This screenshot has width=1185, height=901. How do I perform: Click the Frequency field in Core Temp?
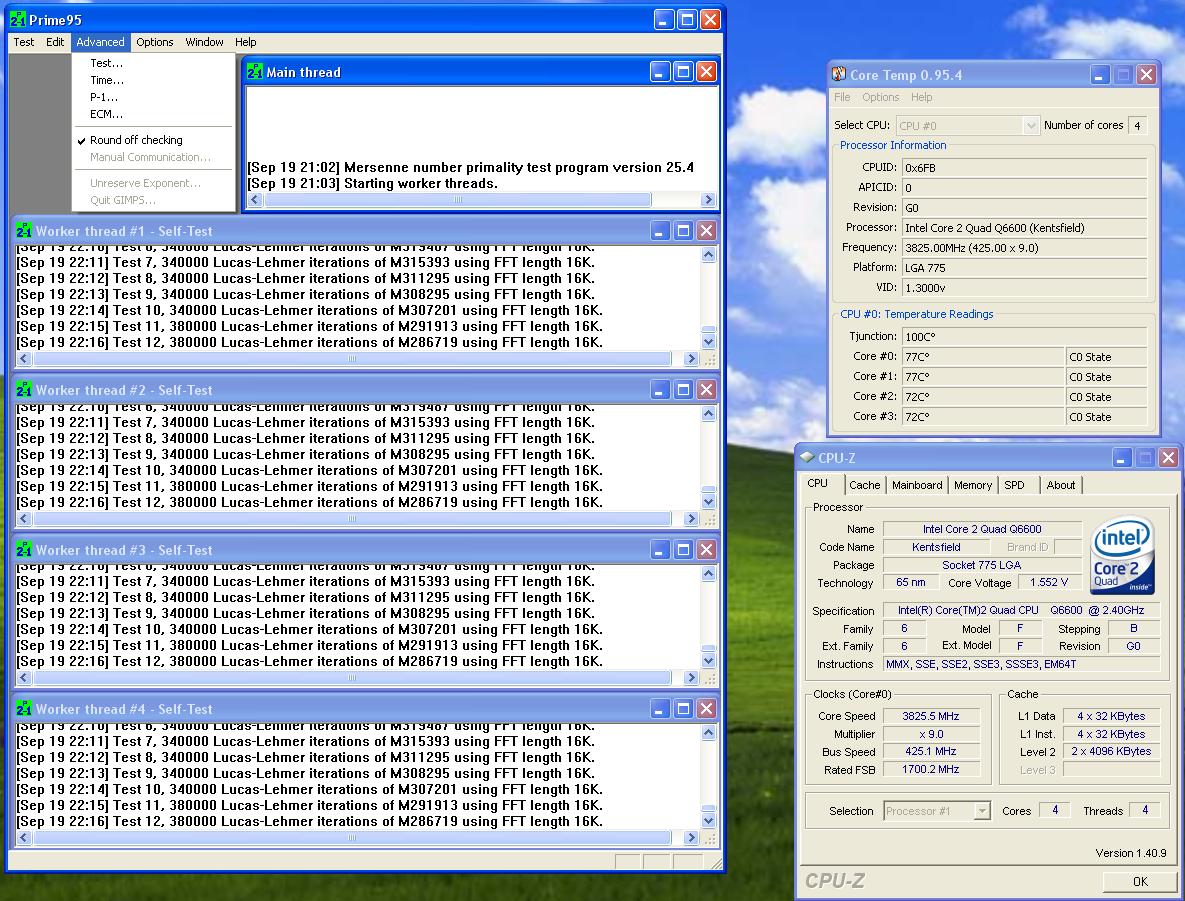coord(1025,248)
